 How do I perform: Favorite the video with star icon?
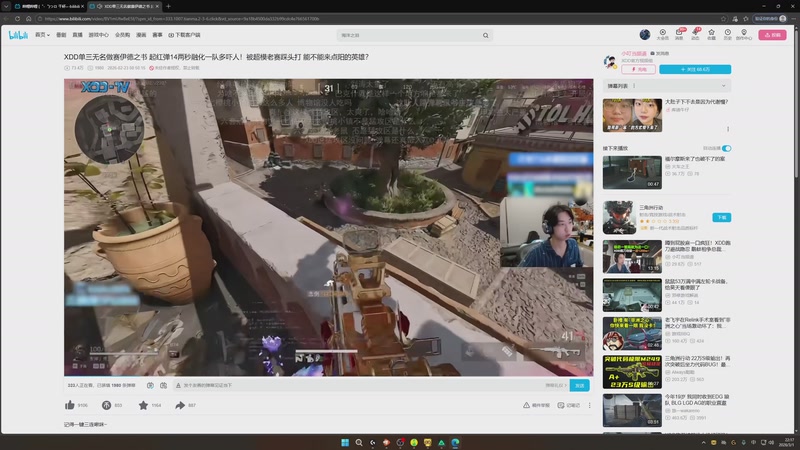143,405
